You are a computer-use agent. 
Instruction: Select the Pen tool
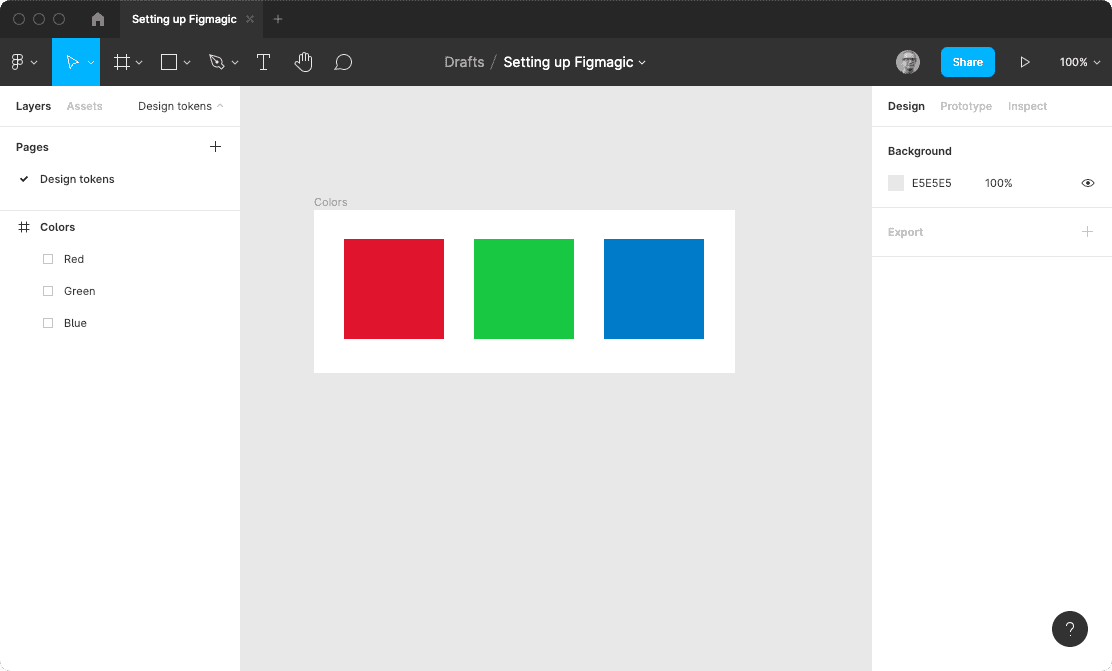[216, 62]
